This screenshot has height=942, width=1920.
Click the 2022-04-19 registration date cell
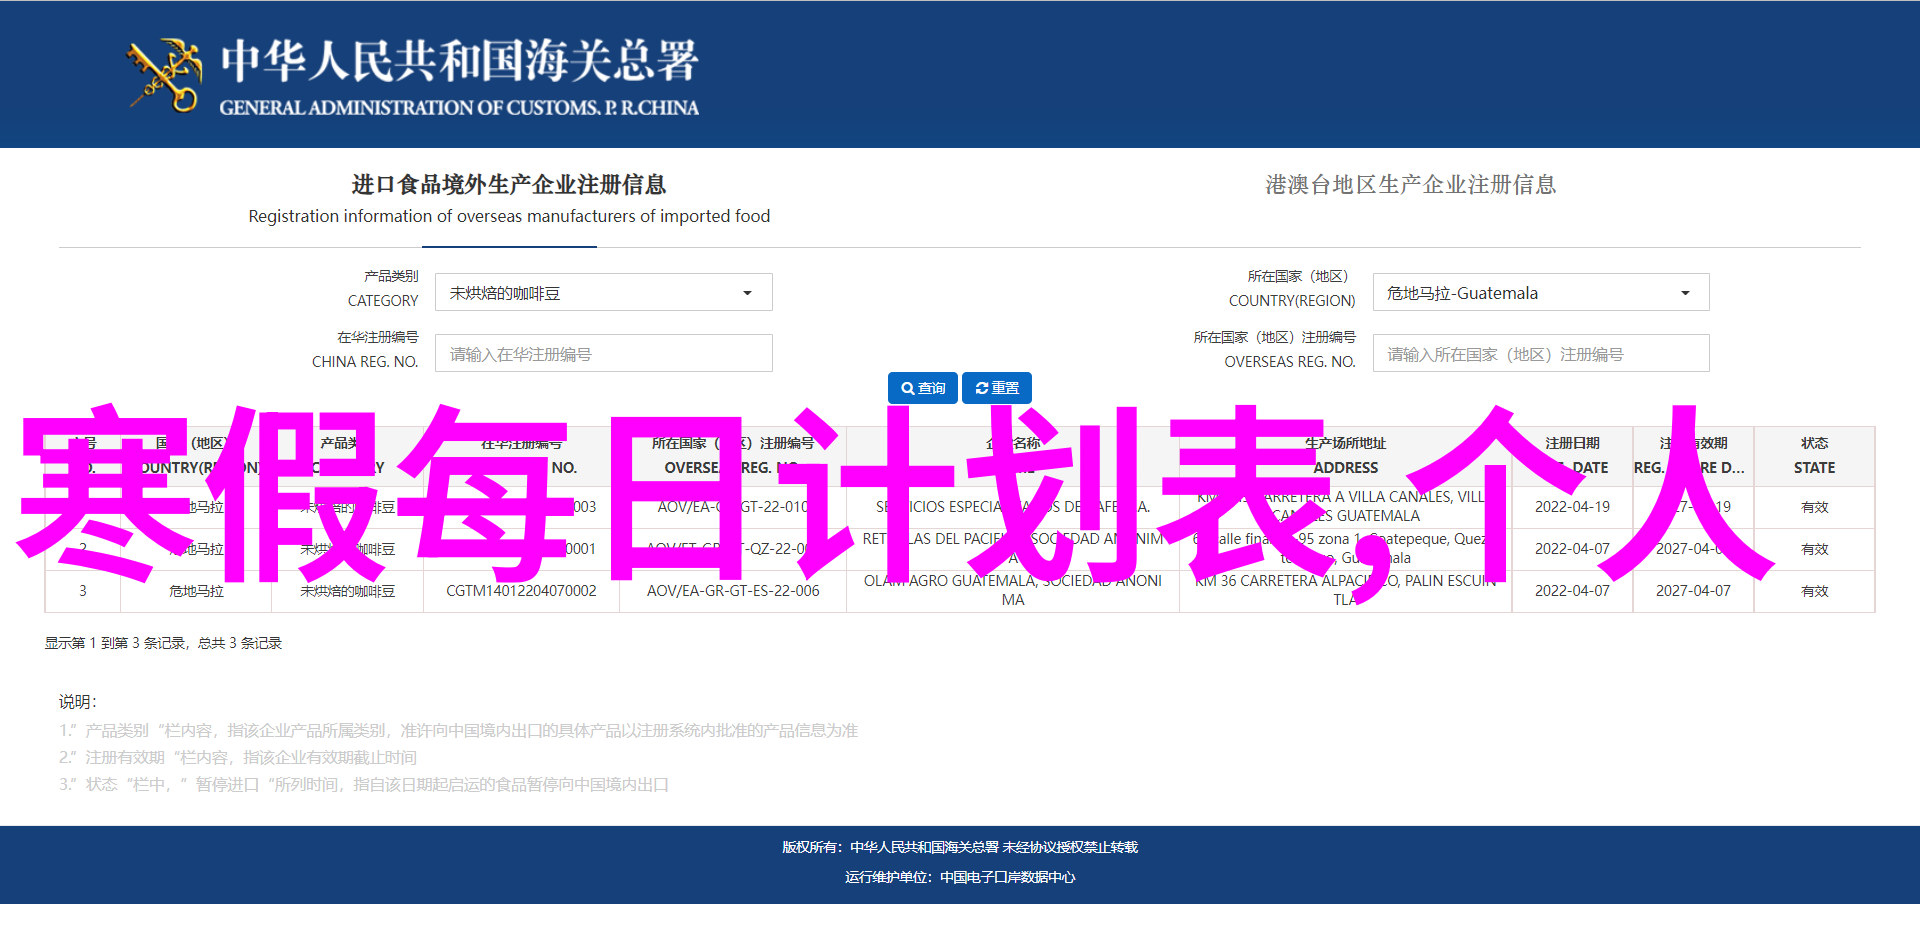pyautogui.click(x=1572, y=507)
